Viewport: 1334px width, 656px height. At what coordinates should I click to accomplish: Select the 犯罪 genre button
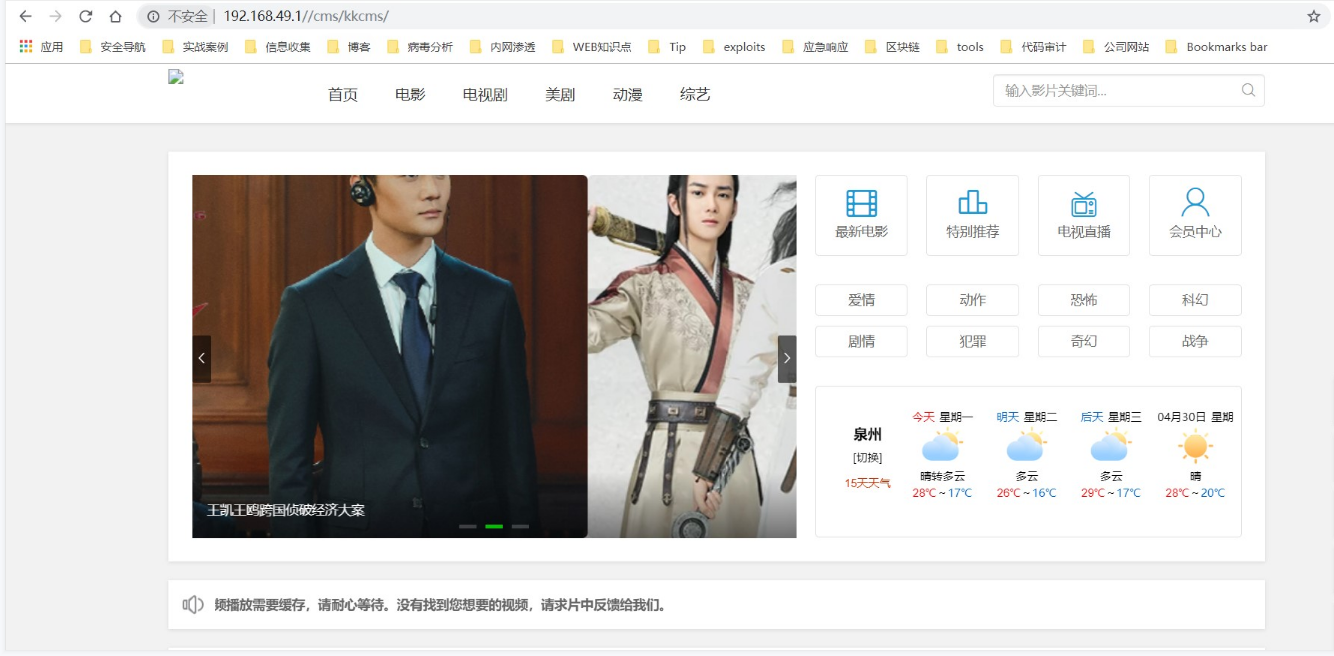pos(972,341)
